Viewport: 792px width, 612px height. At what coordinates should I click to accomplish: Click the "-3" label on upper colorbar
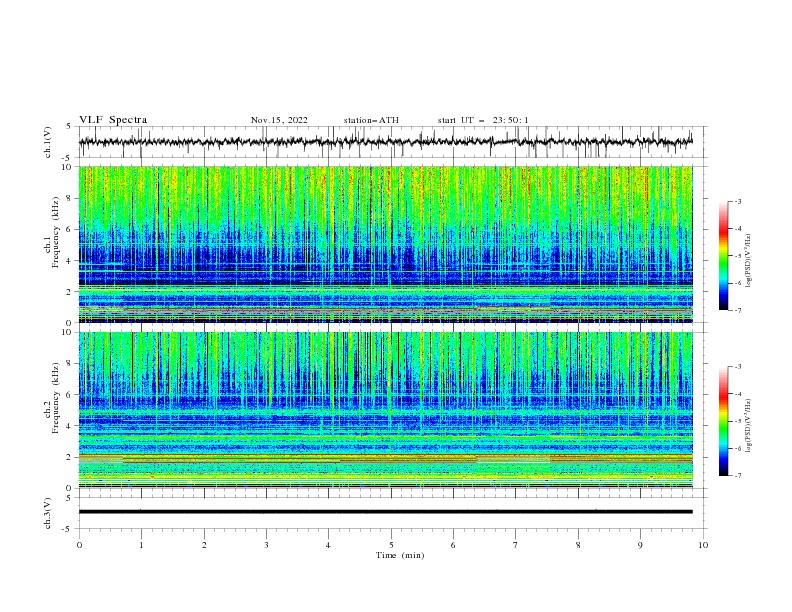tap(738, 201)
